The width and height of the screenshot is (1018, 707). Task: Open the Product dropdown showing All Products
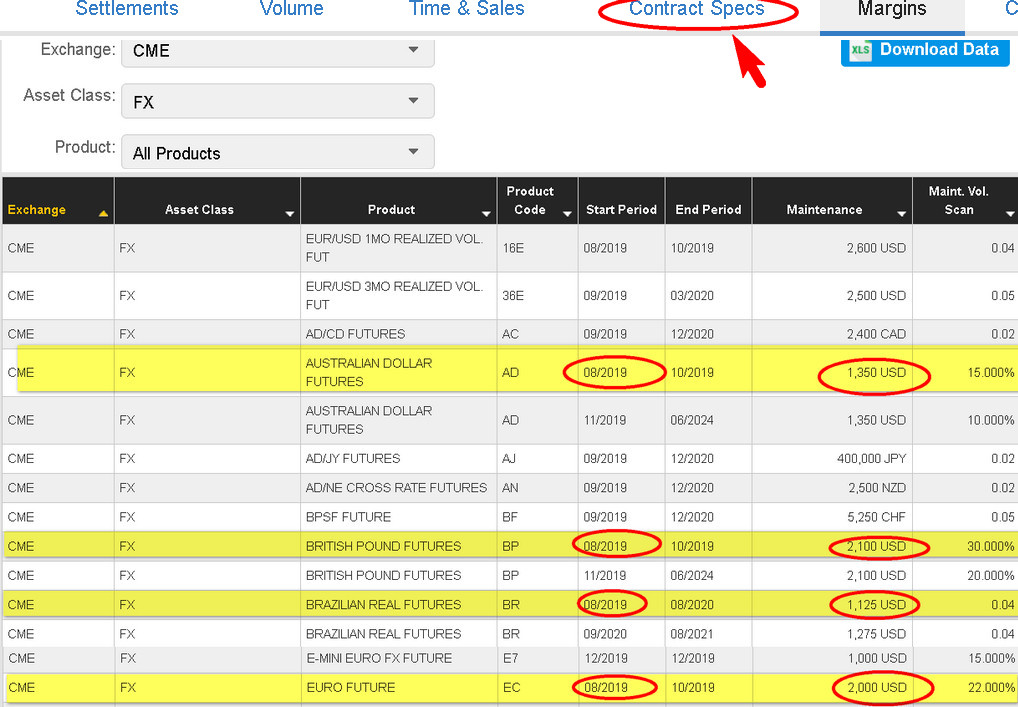(277, 153)
